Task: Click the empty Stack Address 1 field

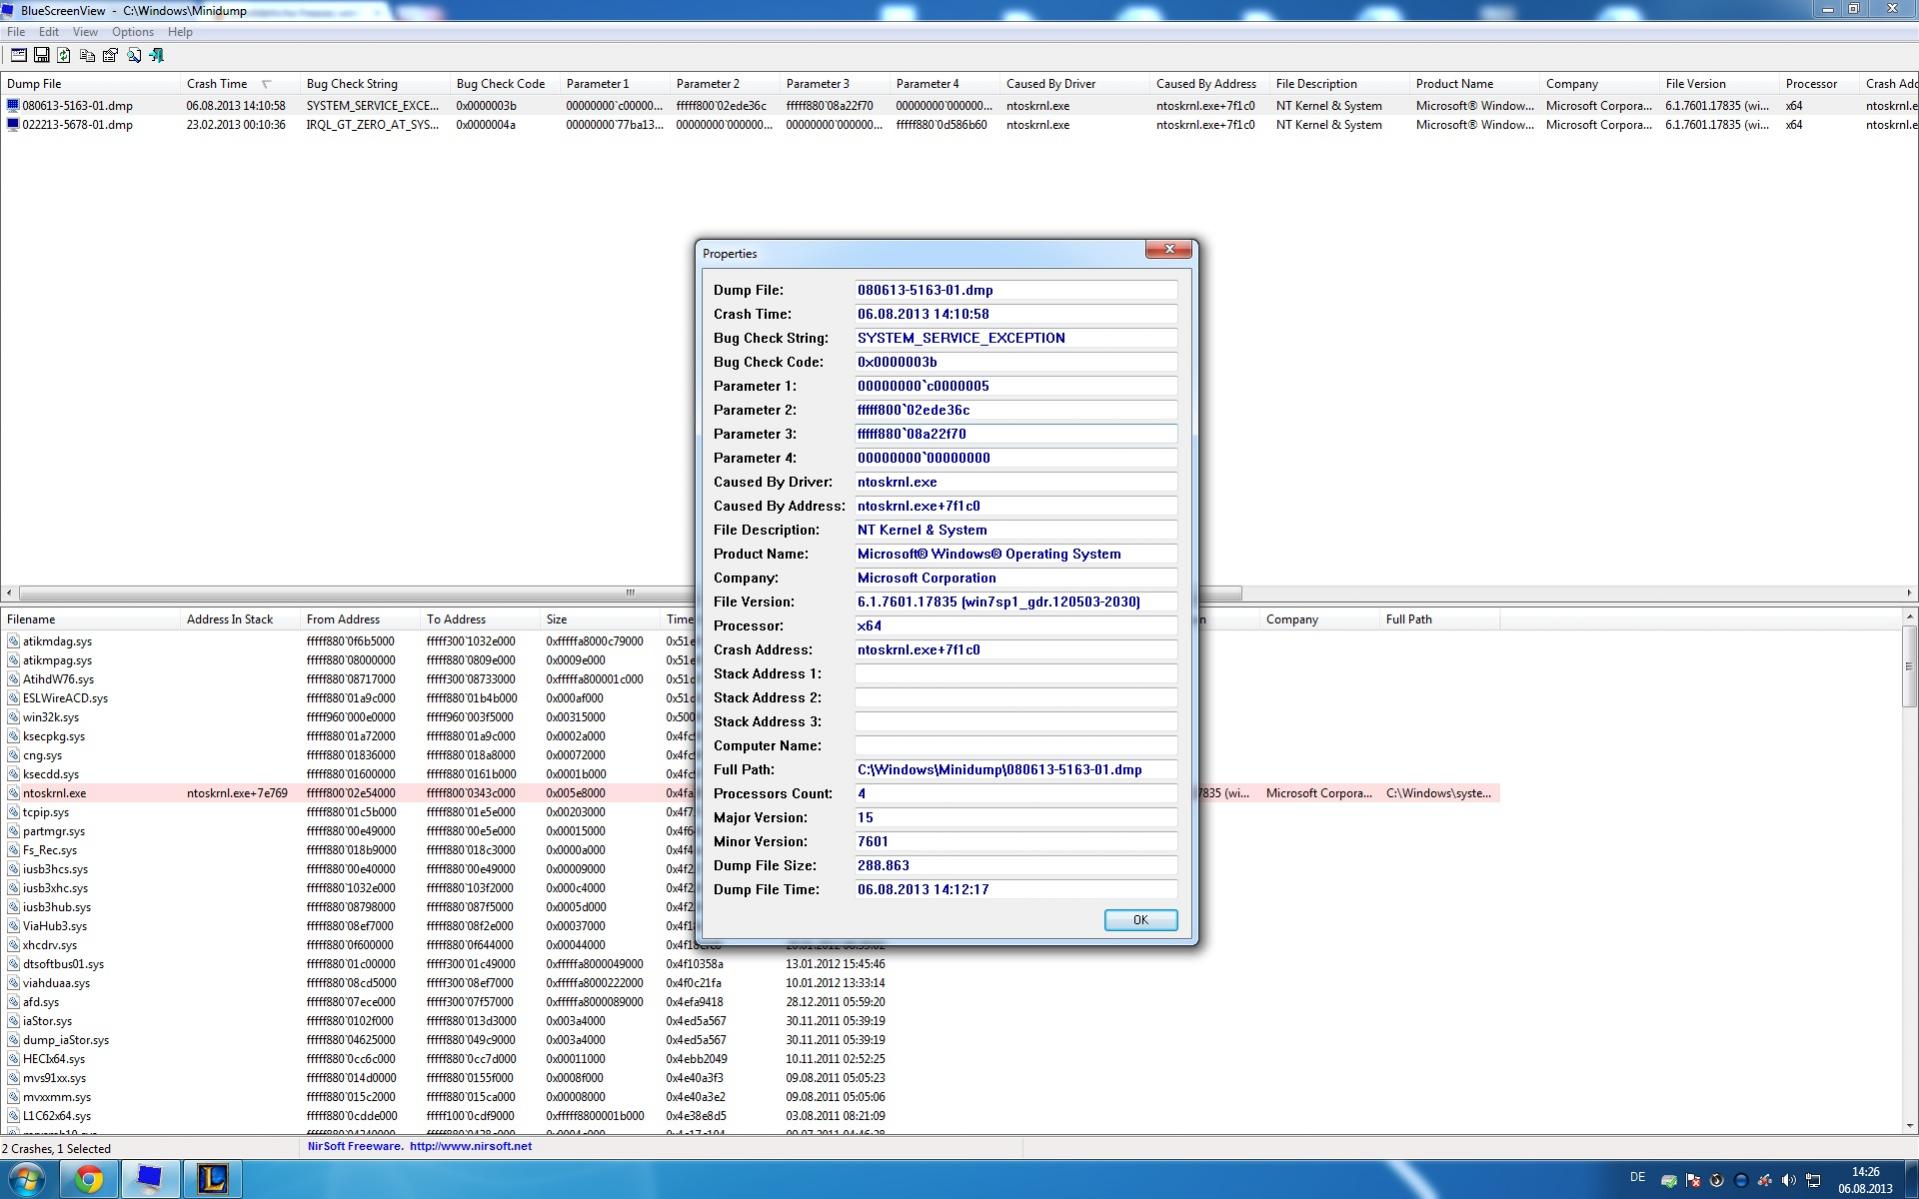Action: (1015, 674)
